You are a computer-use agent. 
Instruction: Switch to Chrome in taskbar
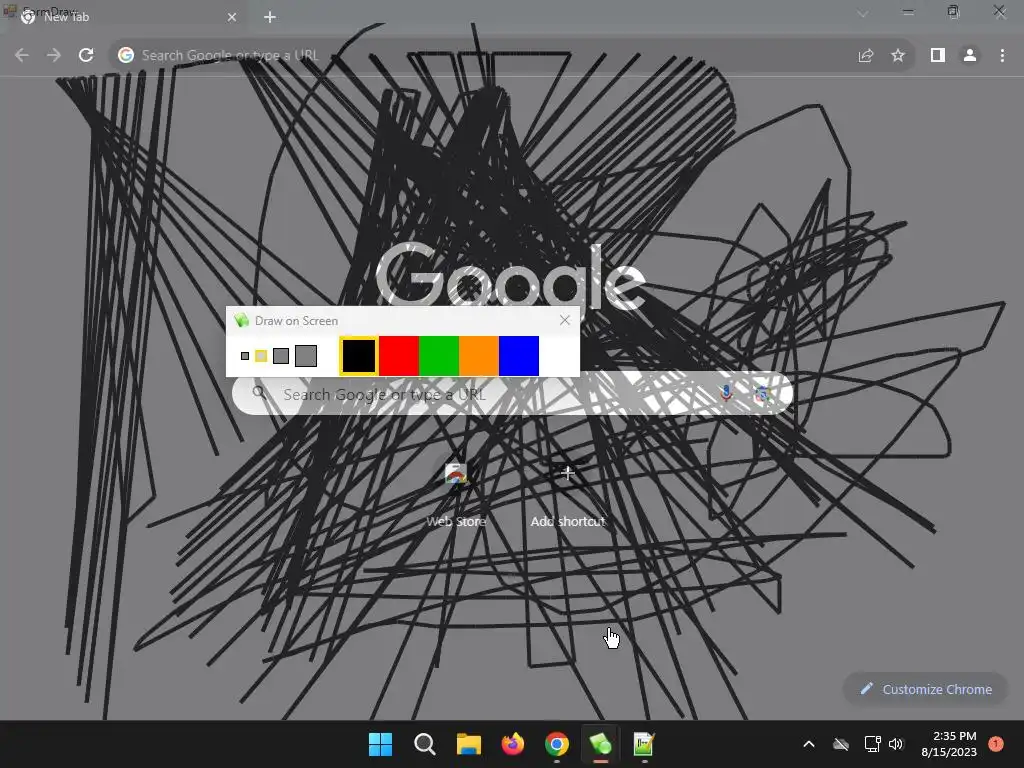click(x=556, y=744)
